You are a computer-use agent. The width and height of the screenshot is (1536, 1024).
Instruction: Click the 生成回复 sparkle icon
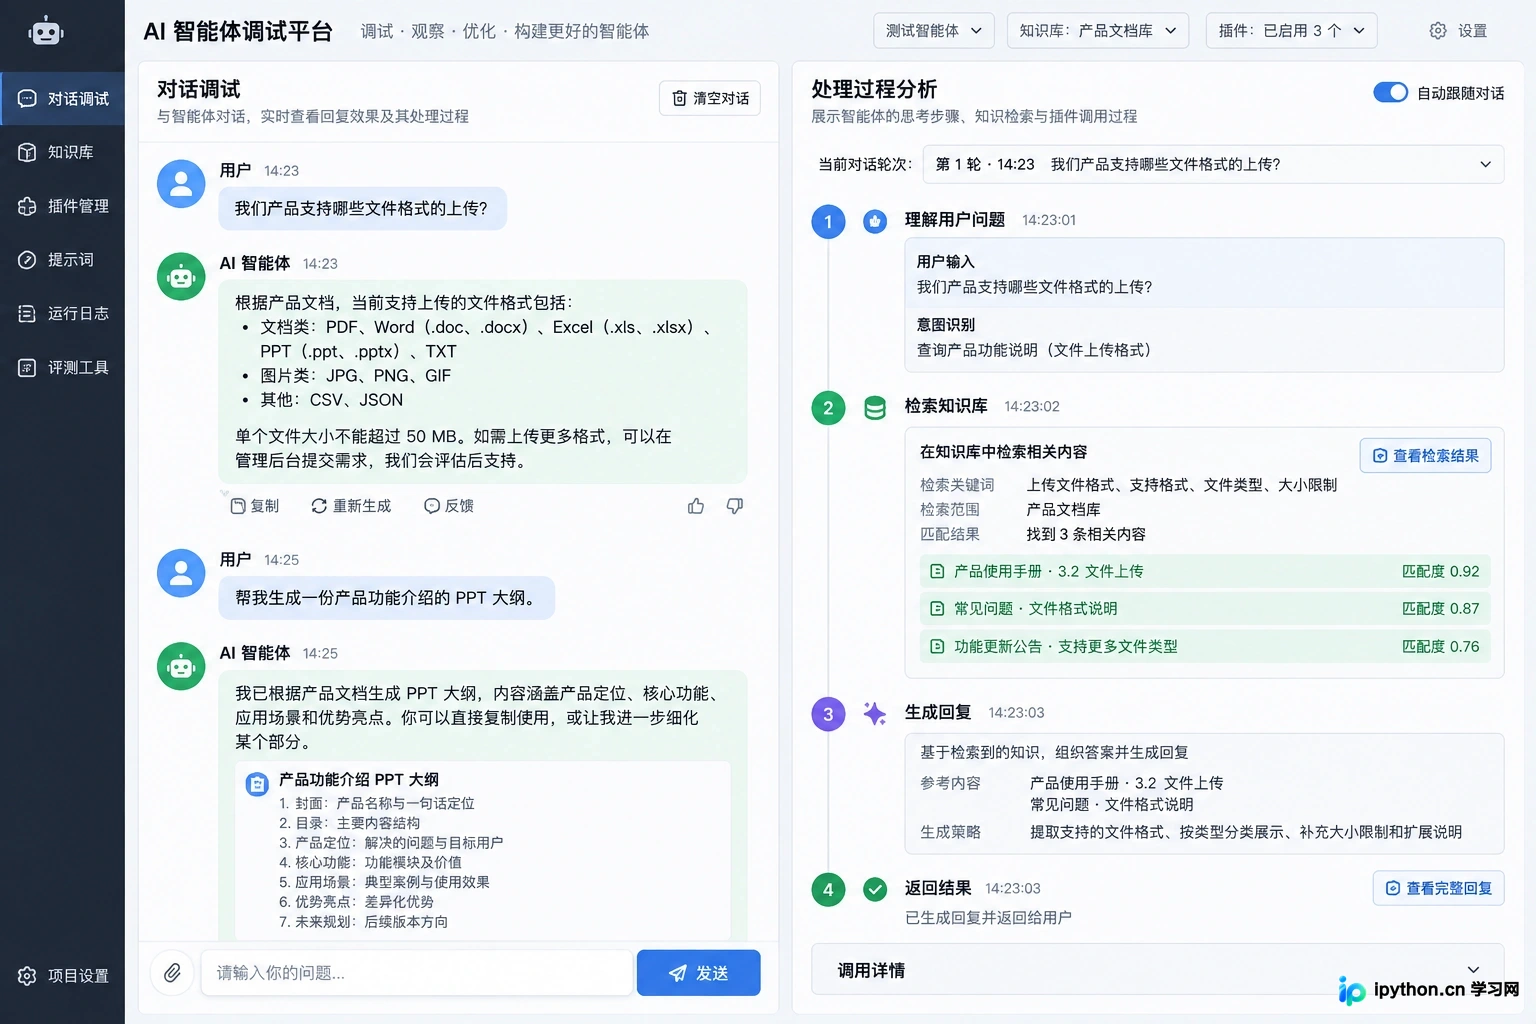(x=875, y=714)
